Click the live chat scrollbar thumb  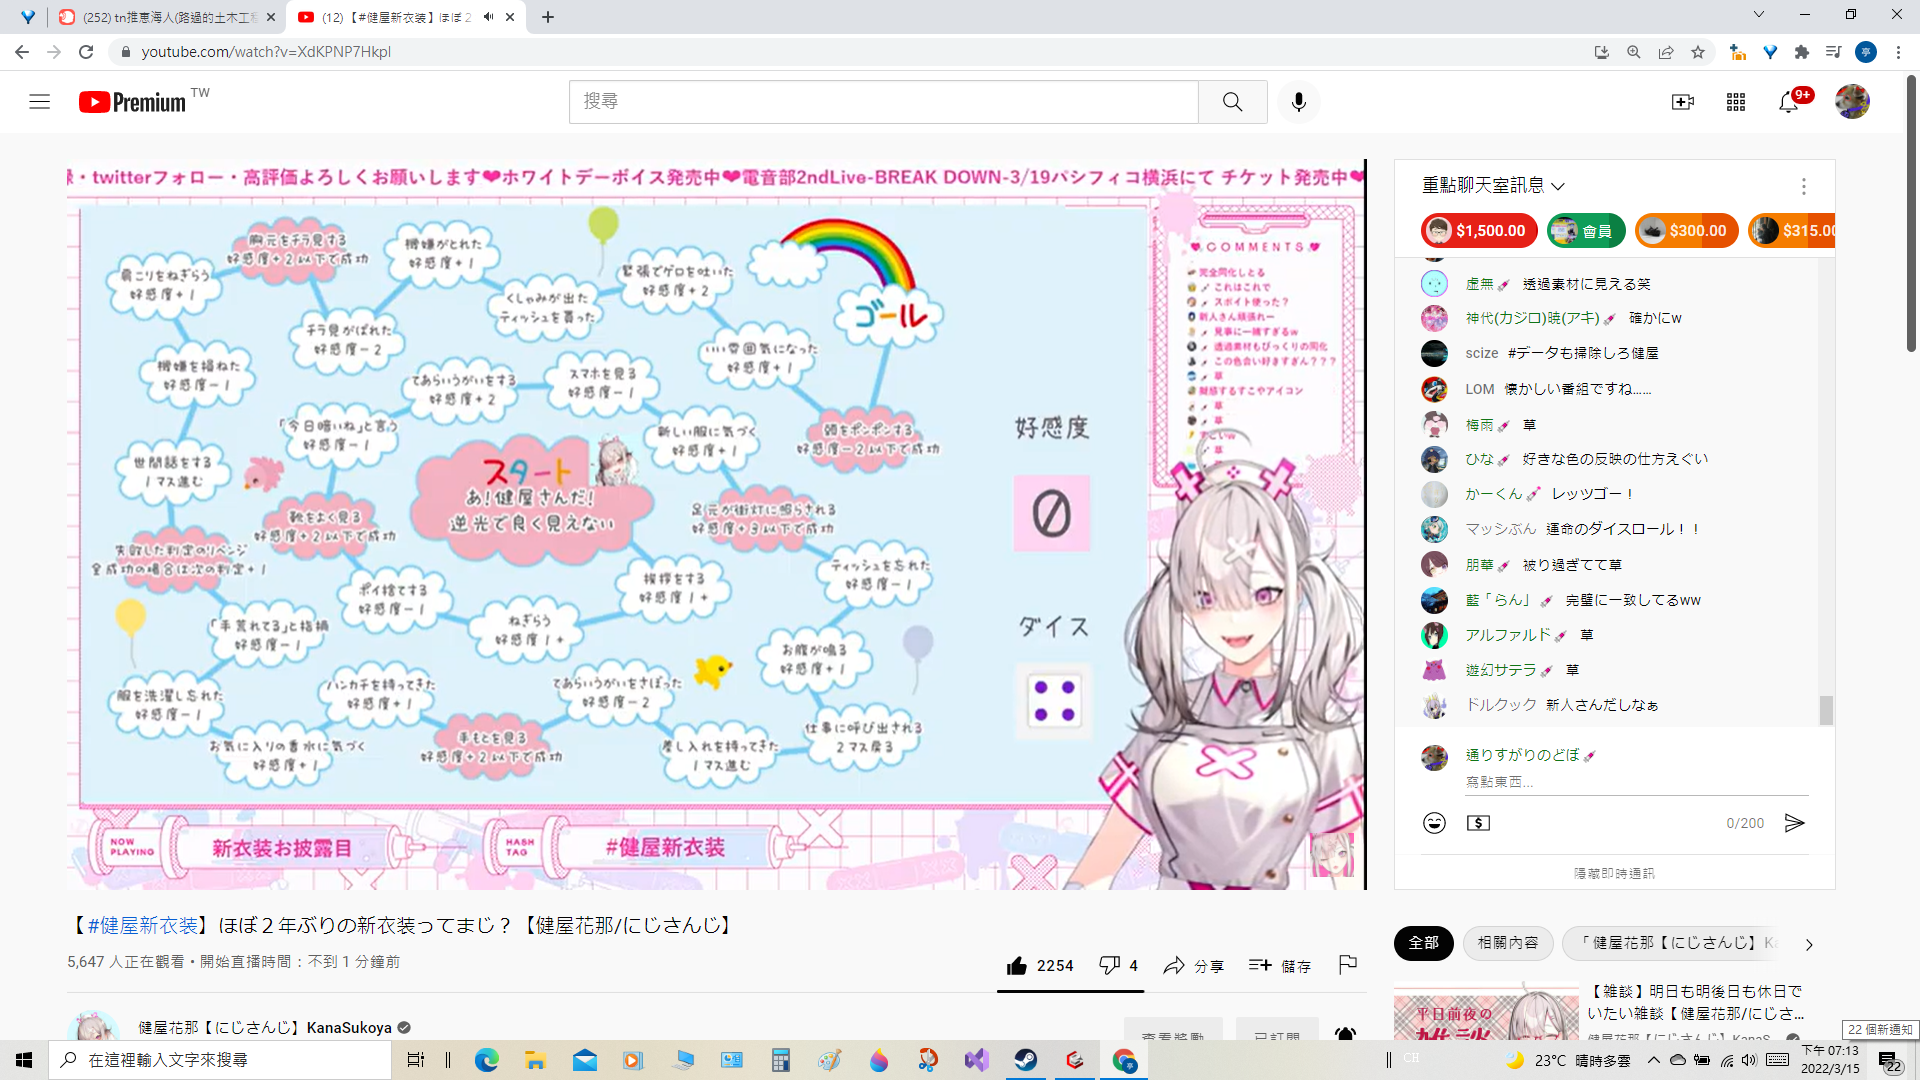[1826, 710]
